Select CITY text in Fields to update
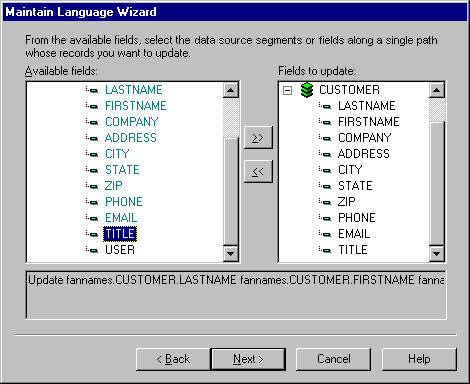The image size is (470, 384). click(350, 170)
